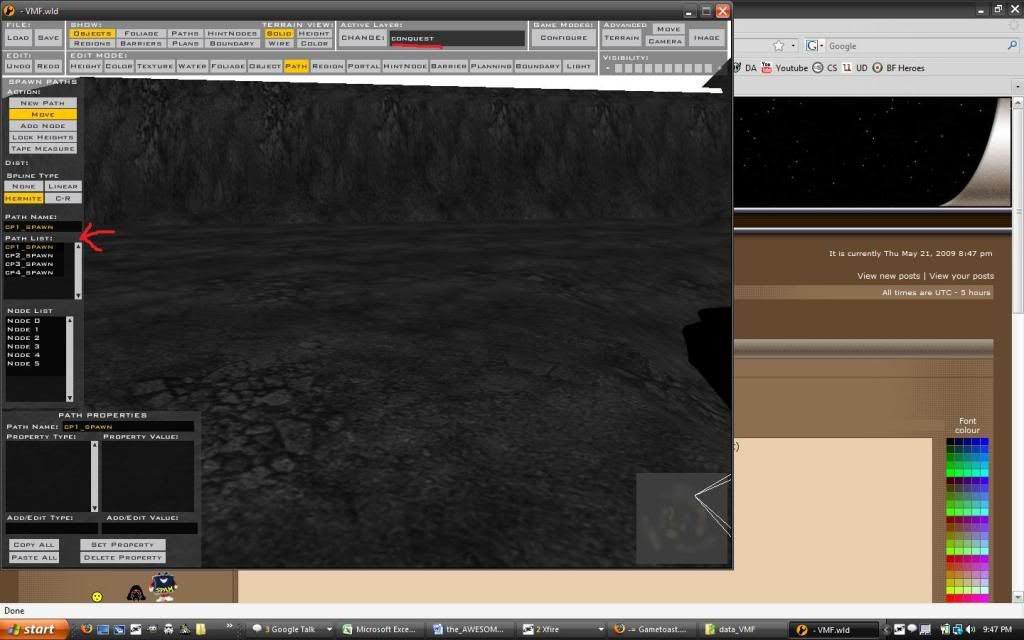Select cp4_spawn in Path List
Screen dimensions: 1024x640
(x=29, y=272)
